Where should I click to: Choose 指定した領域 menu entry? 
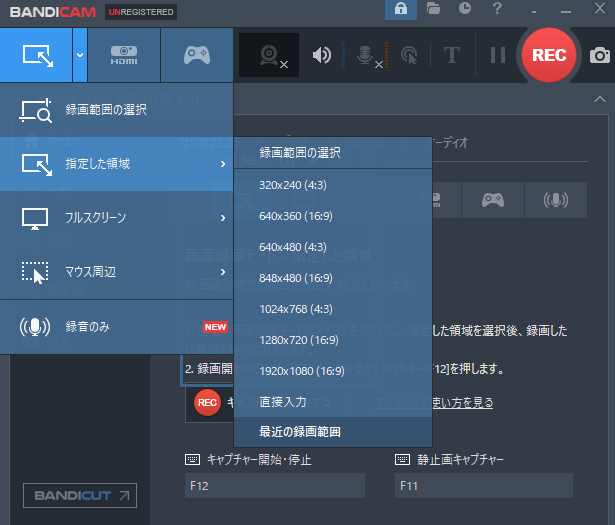point(116,164)
